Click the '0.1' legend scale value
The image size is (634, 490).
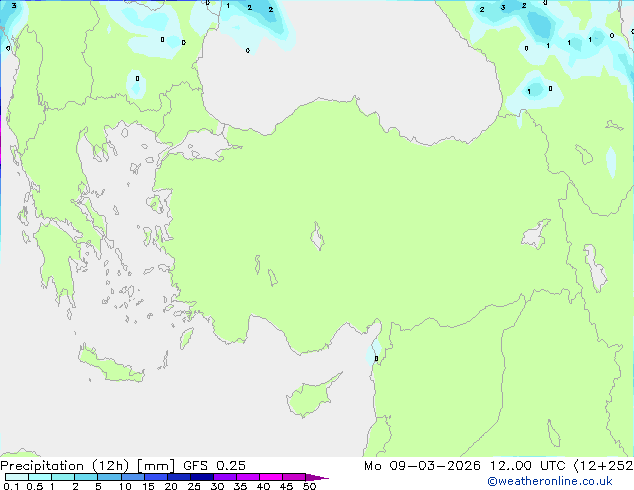coord(11,486)
